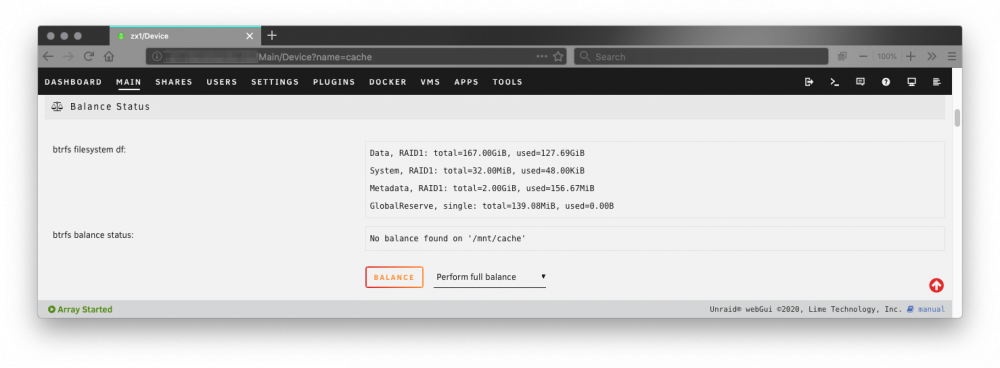This screenshot has height=368, width=1000.
Task: Click the browser forward arrow
Action: [x=68, y=56]
